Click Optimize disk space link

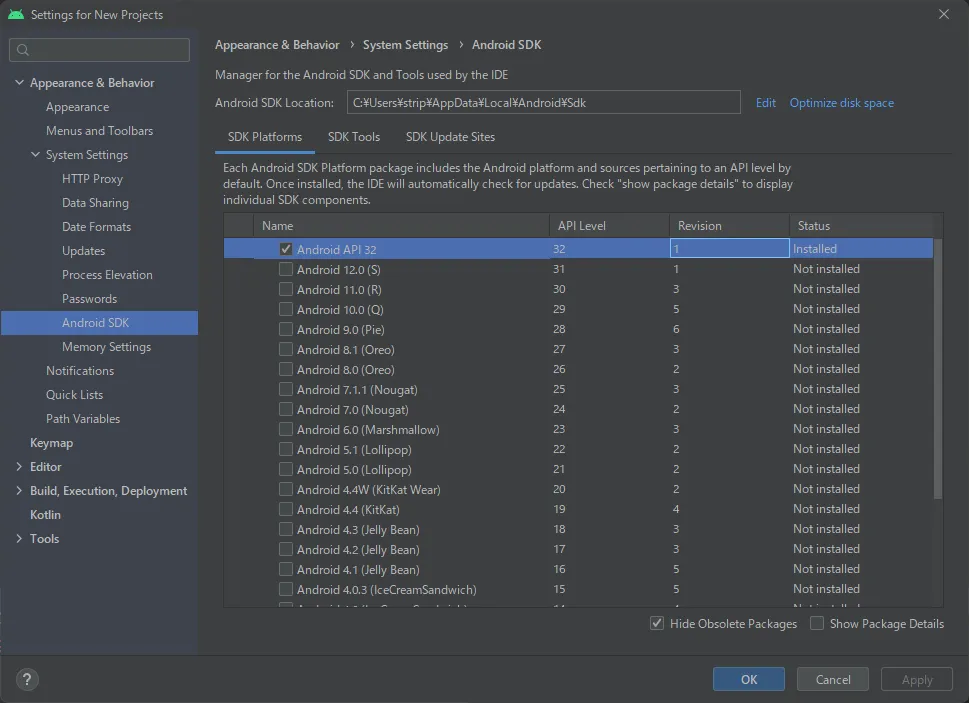pos(841,103)
